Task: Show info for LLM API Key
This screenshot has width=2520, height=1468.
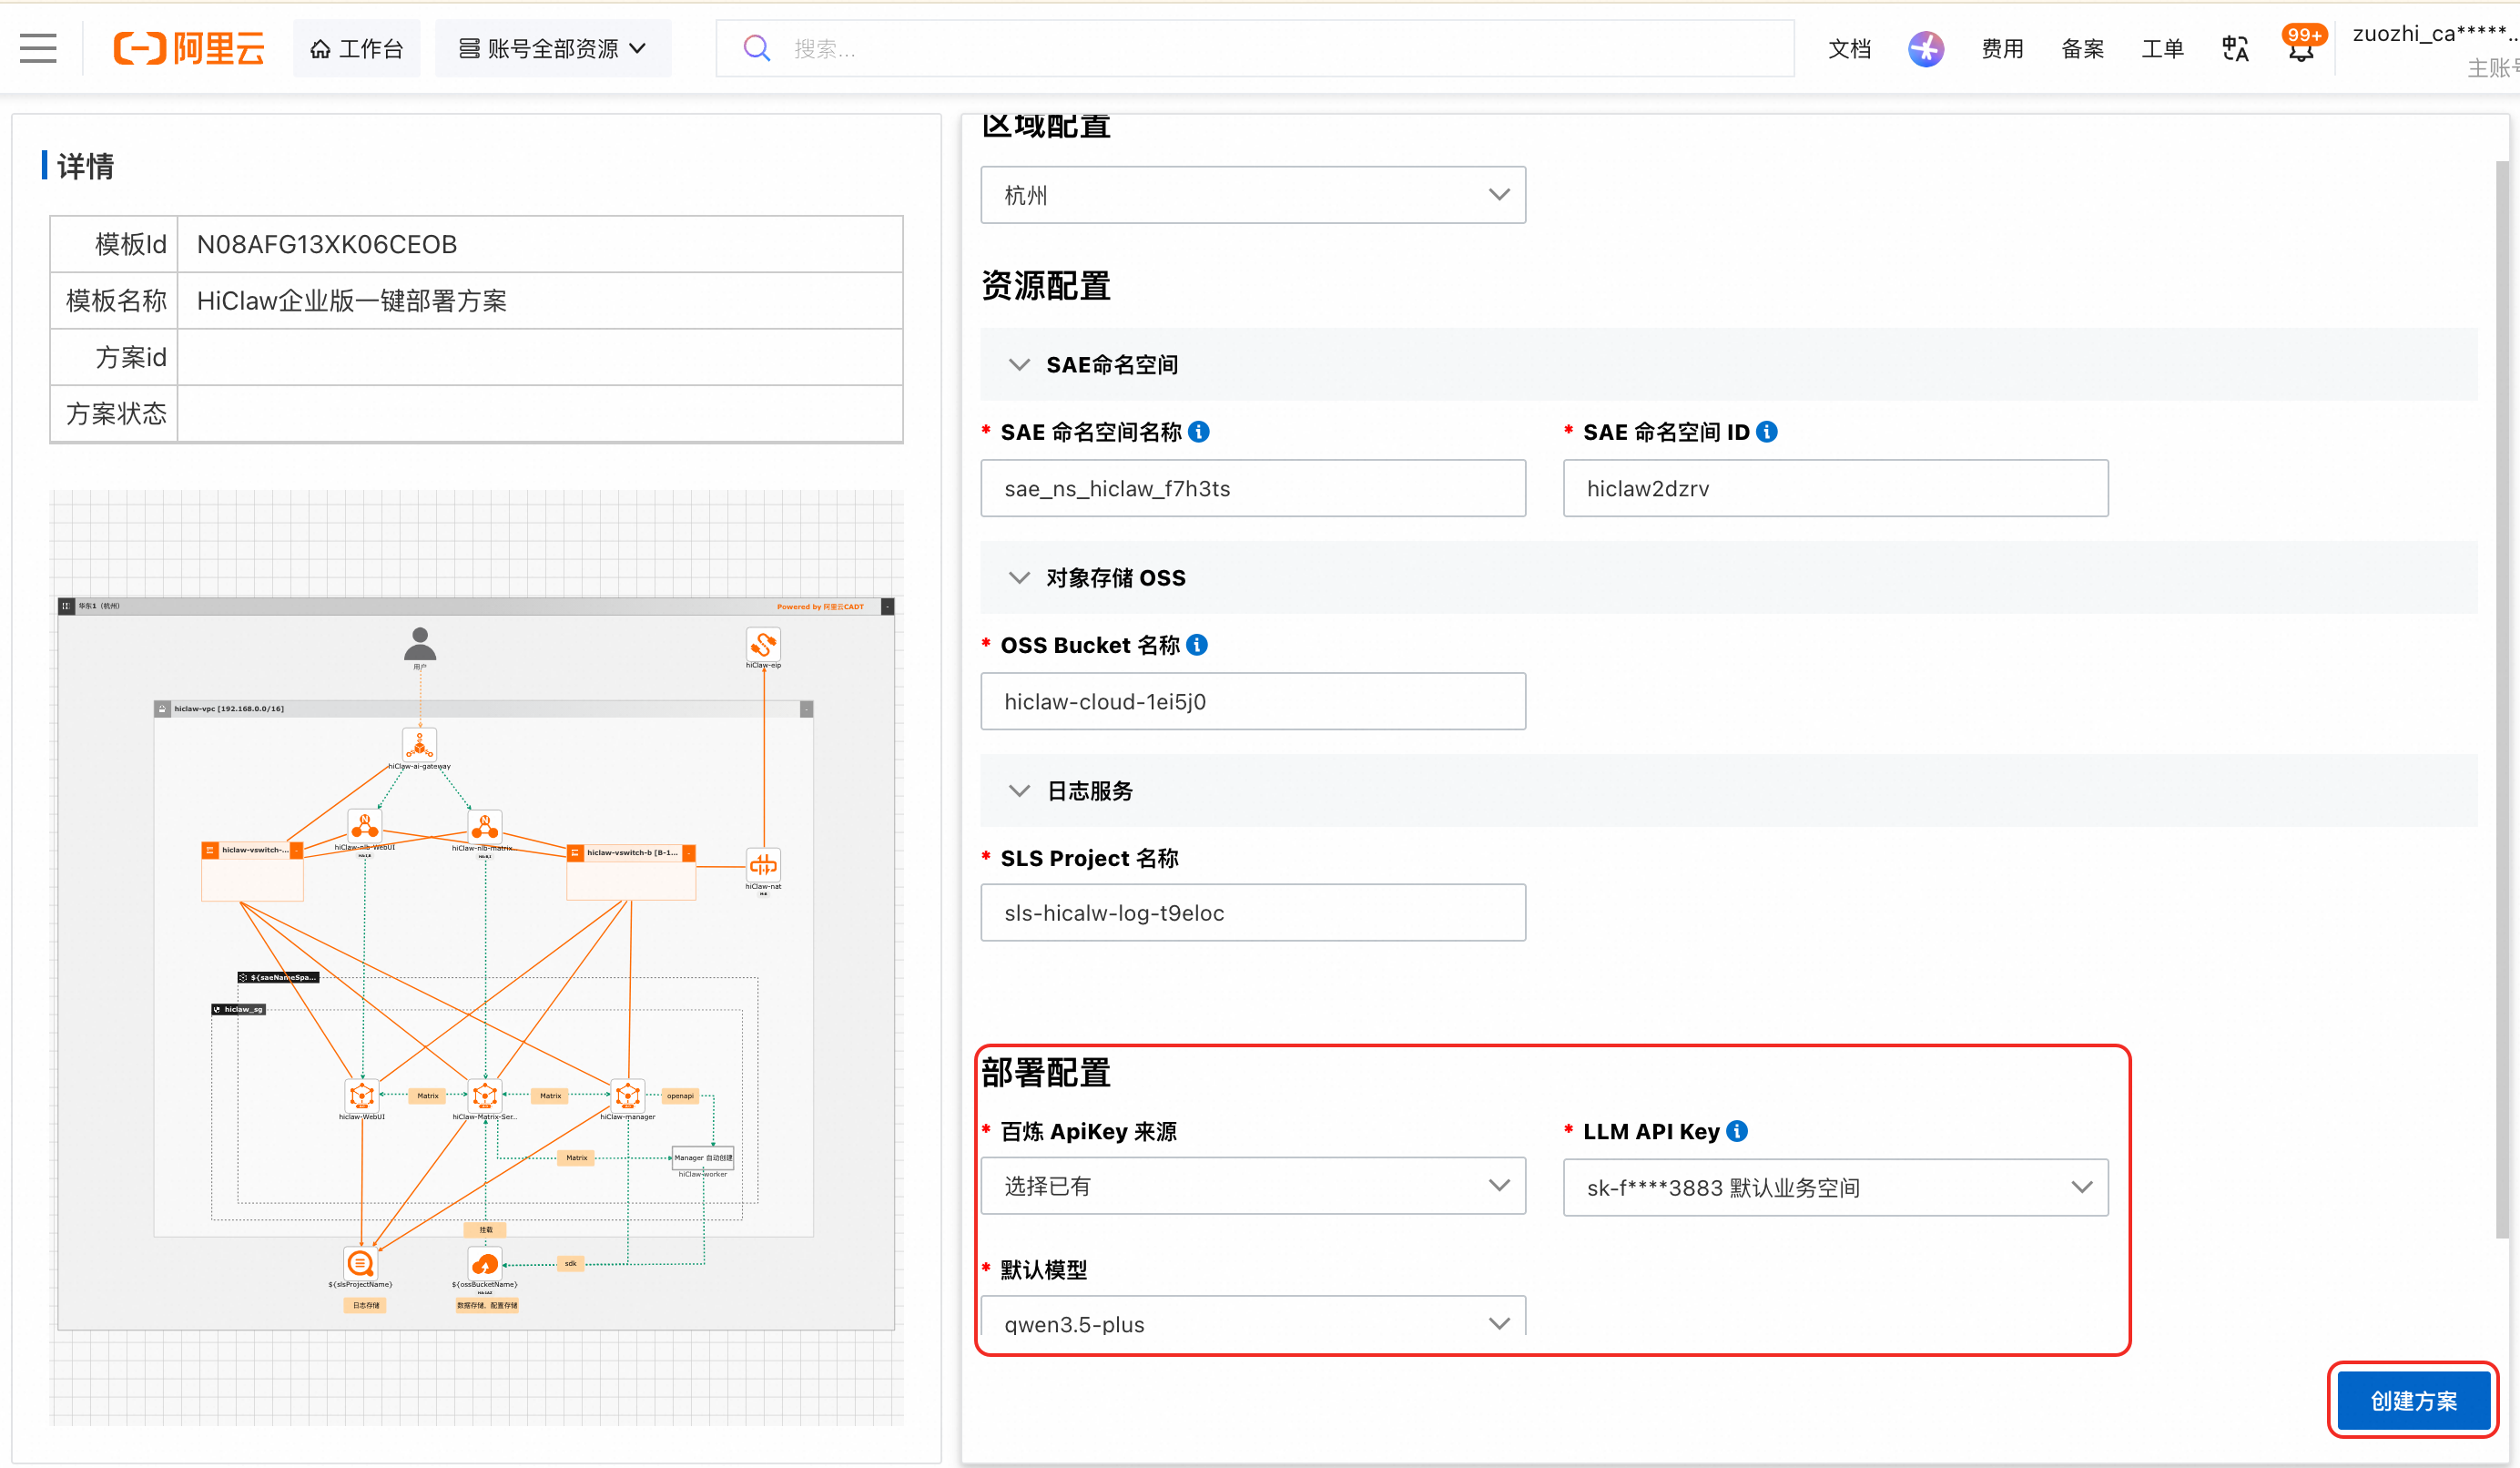Action: [1737, 1131]
